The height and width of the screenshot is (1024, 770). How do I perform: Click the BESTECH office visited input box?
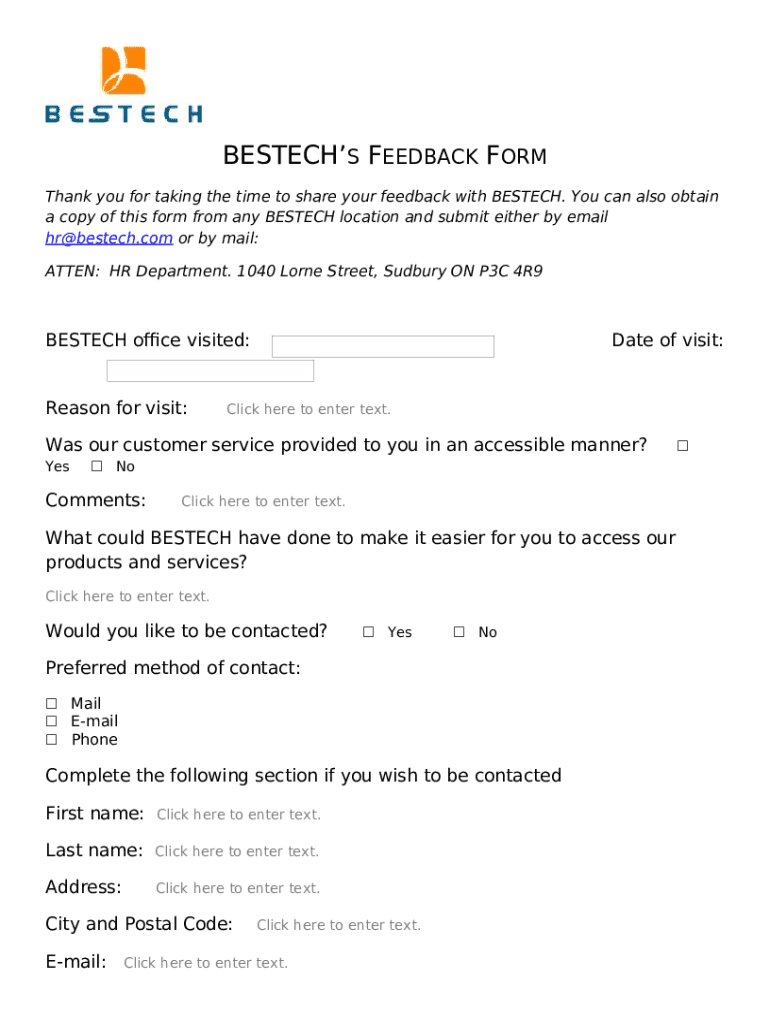point(383,347)
